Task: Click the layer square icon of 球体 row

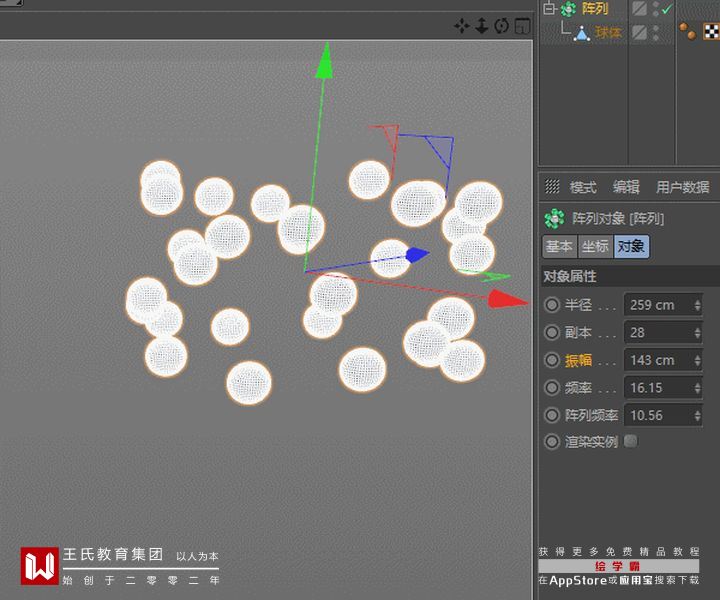Action: click(639, 32)
